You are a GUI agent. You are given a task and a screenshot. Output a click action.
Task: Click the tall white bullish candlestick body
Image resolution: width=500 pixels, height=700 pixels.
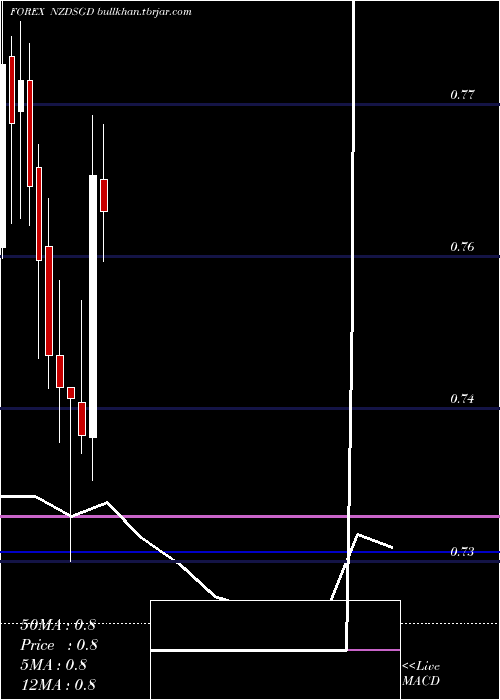coord(93,306)
